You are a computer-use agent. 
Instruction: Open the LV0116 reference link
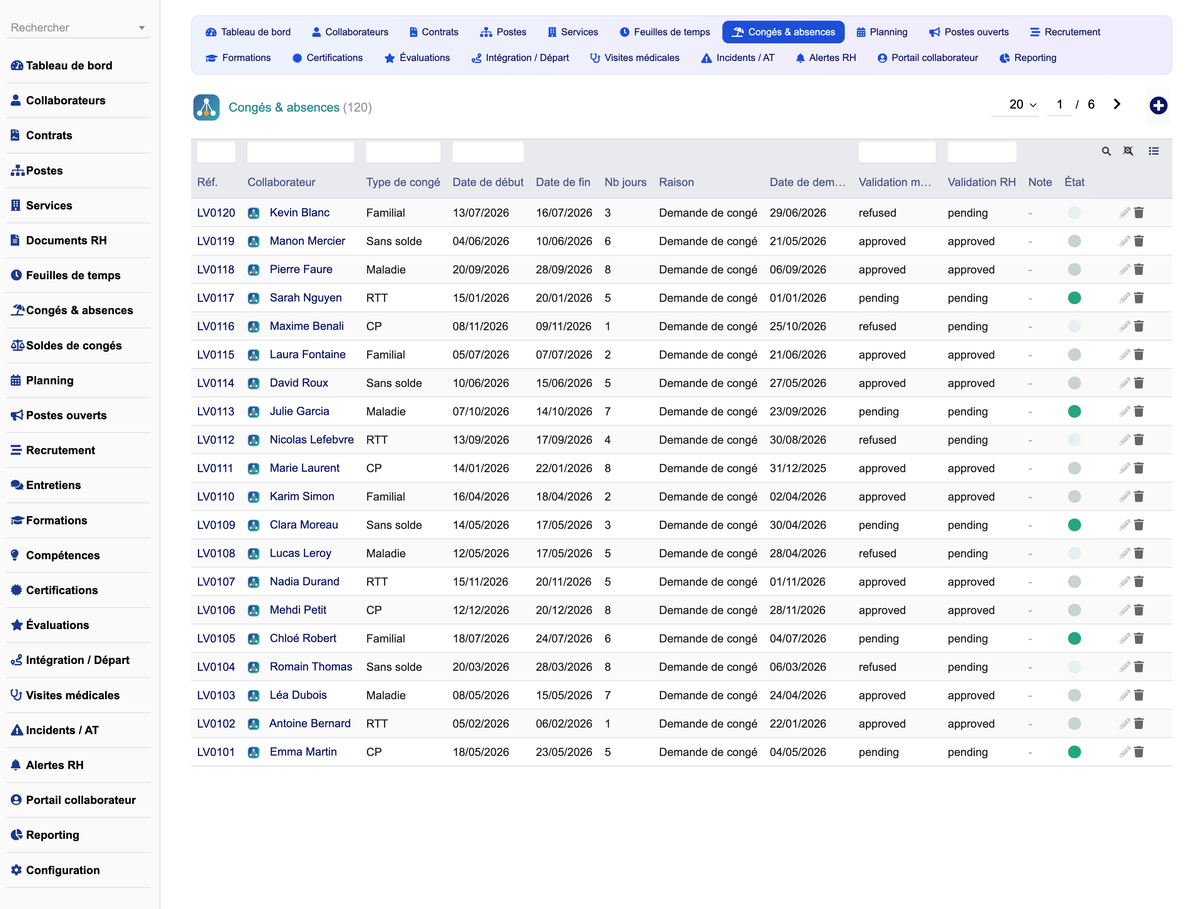pos(216,326)
